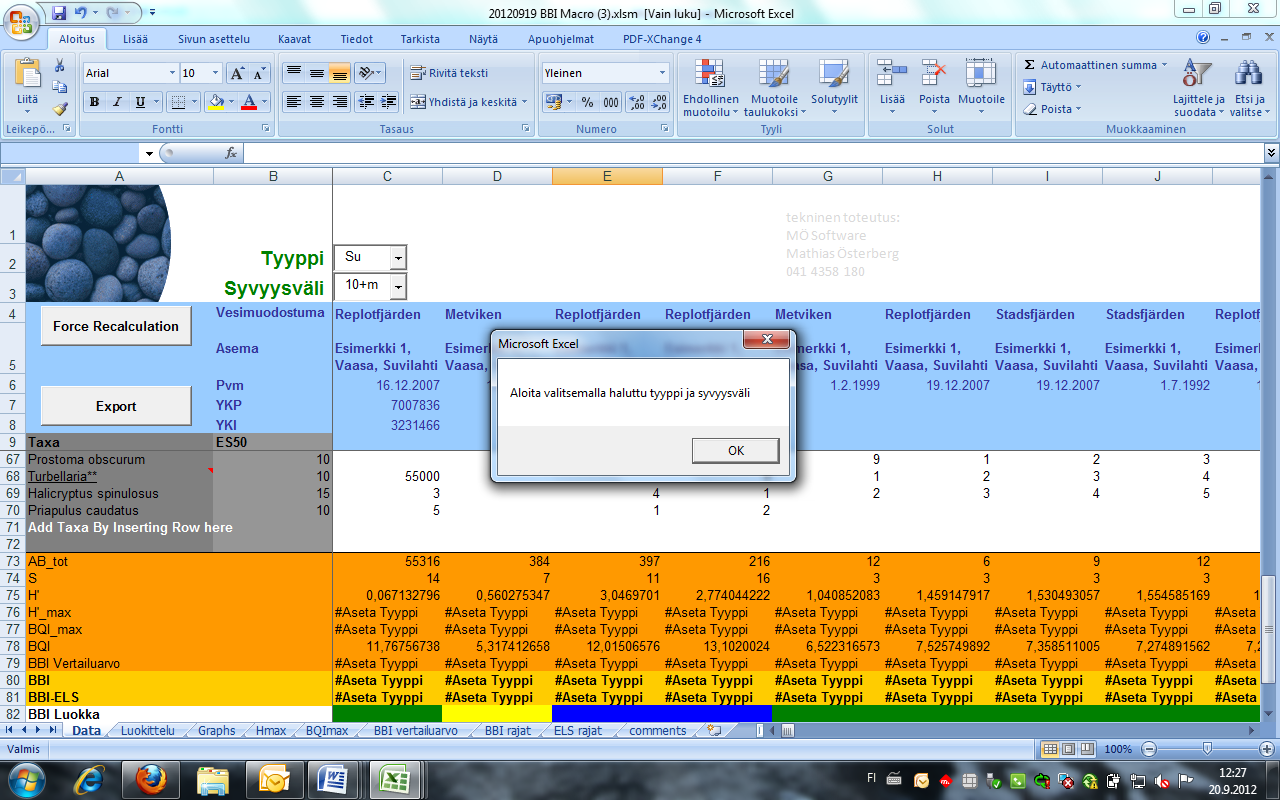Open the Kaavat ribbon tab
Screen dimensions: 1280x800
tap(294, 39)
